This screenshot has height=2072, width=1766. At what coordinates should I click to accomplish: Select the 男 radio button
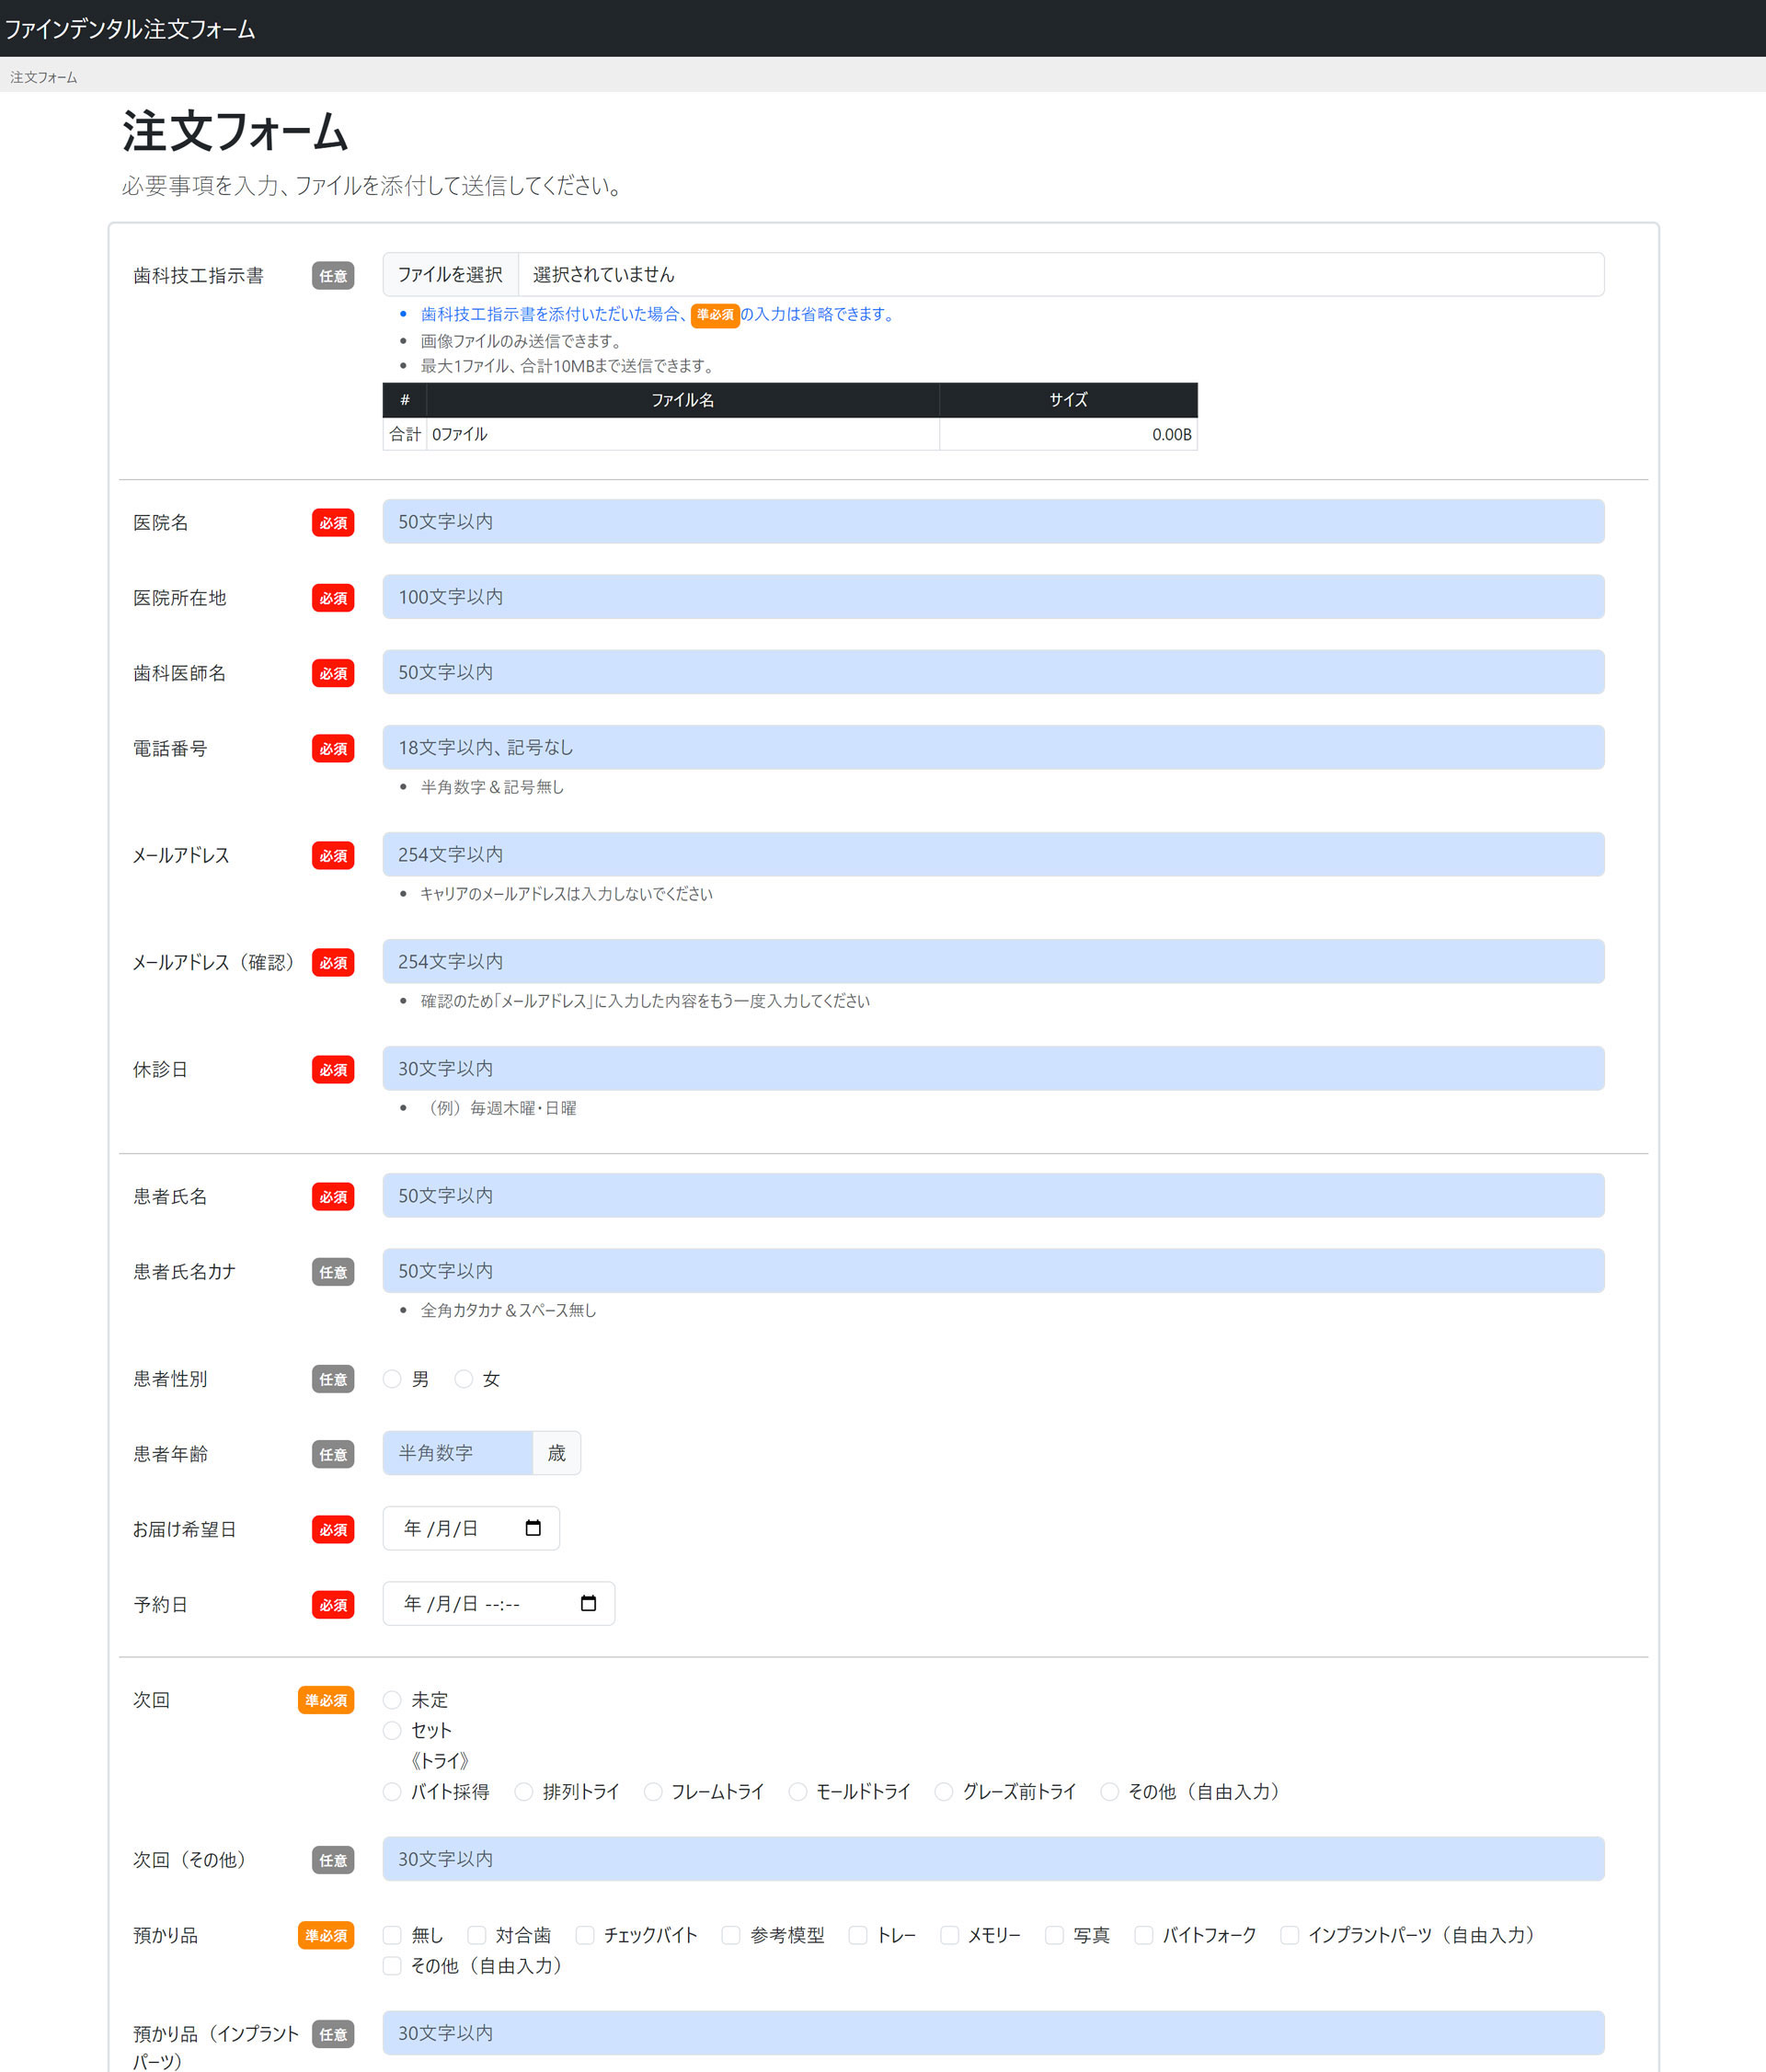[392, 1379]
